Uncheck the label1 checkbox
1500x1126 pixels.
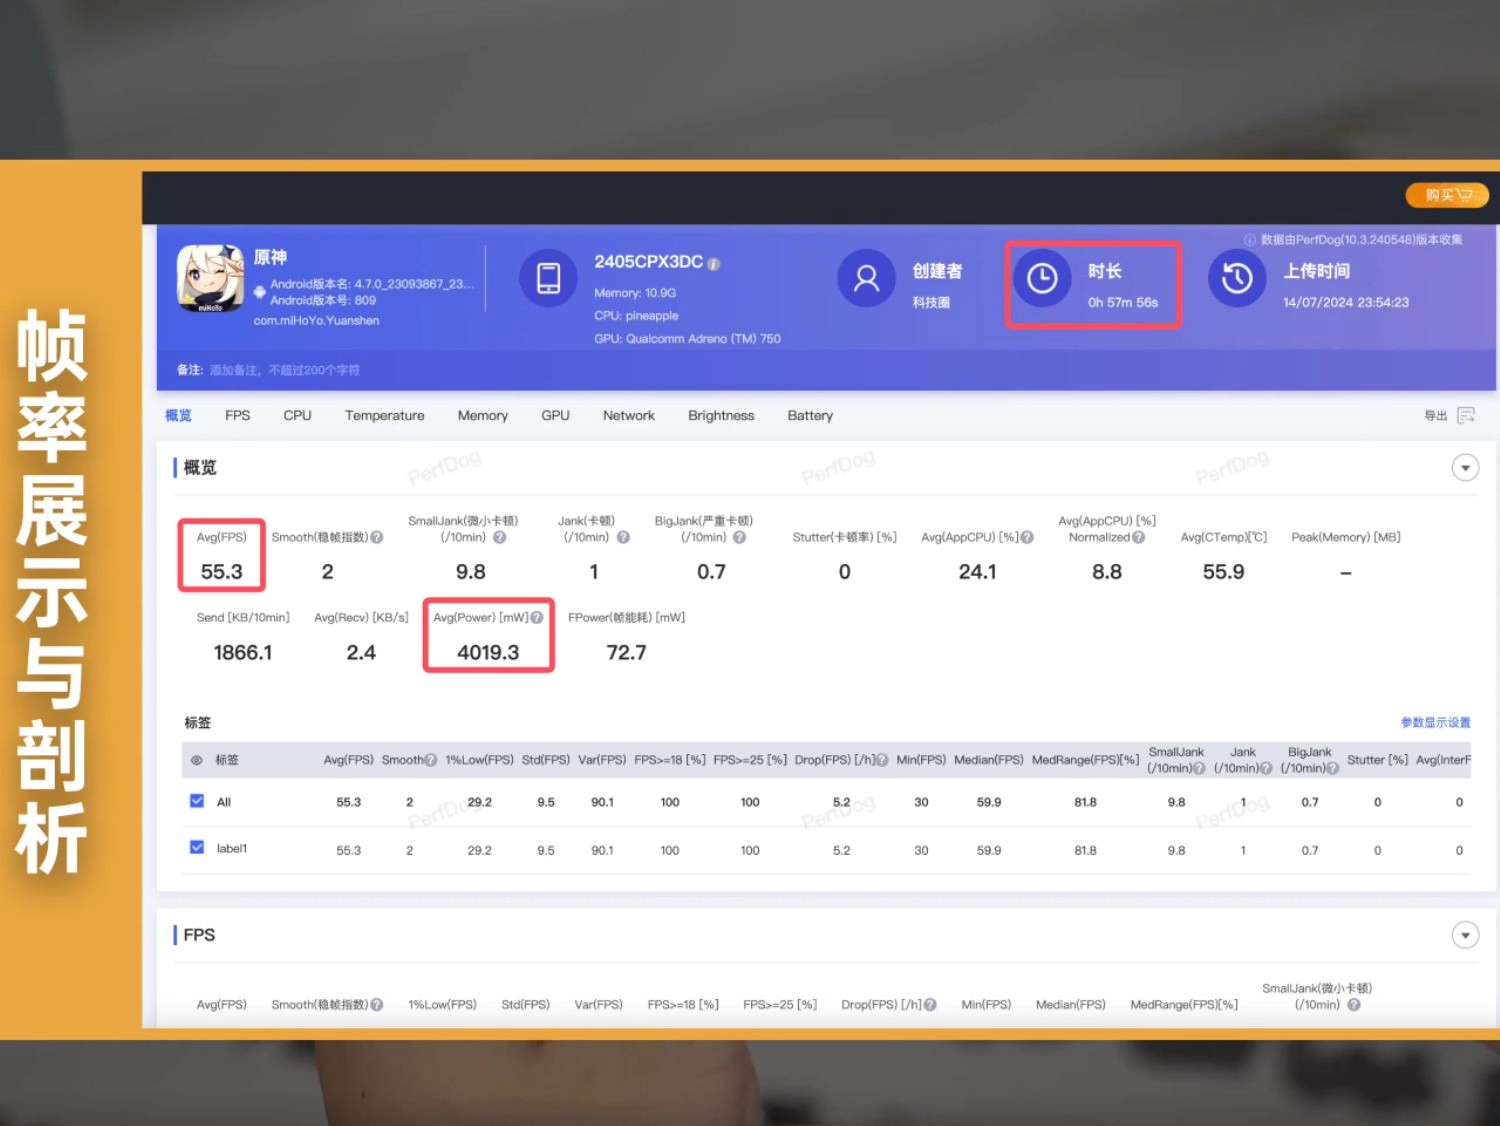(x=197, y=847)
